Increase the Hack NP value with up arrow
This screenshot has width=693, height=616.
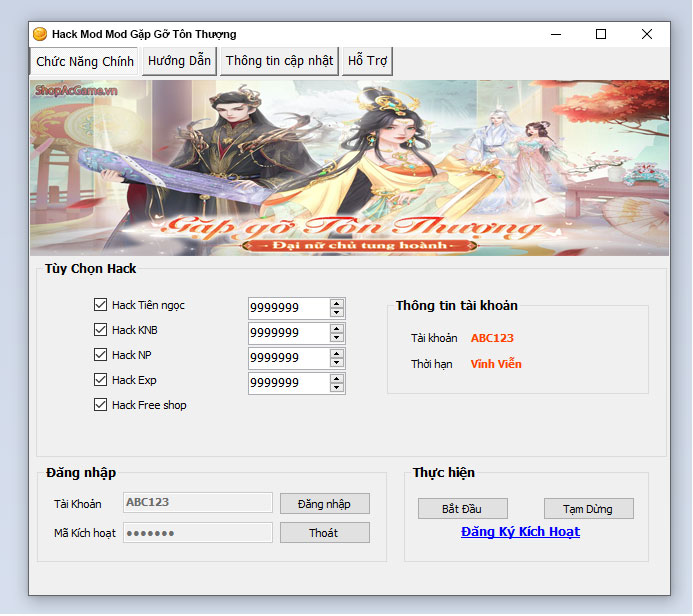(337, 354)
